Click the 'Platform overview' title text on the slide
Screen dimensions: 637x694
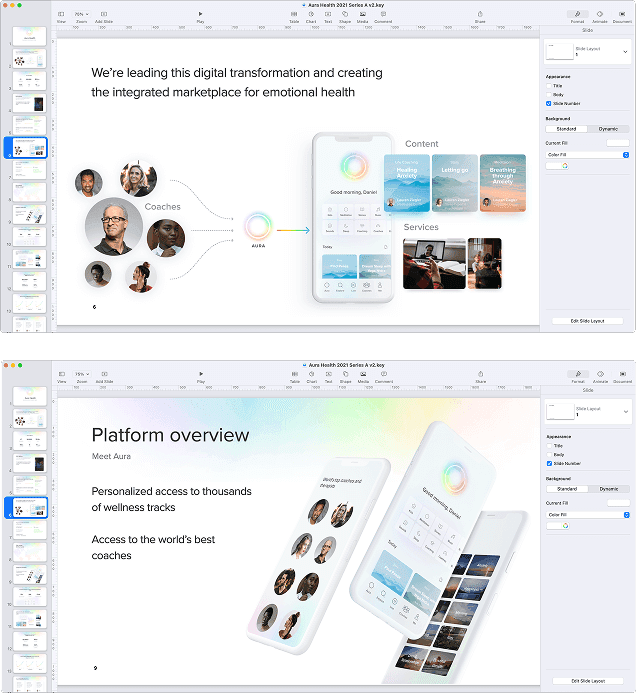pos(170,435)
